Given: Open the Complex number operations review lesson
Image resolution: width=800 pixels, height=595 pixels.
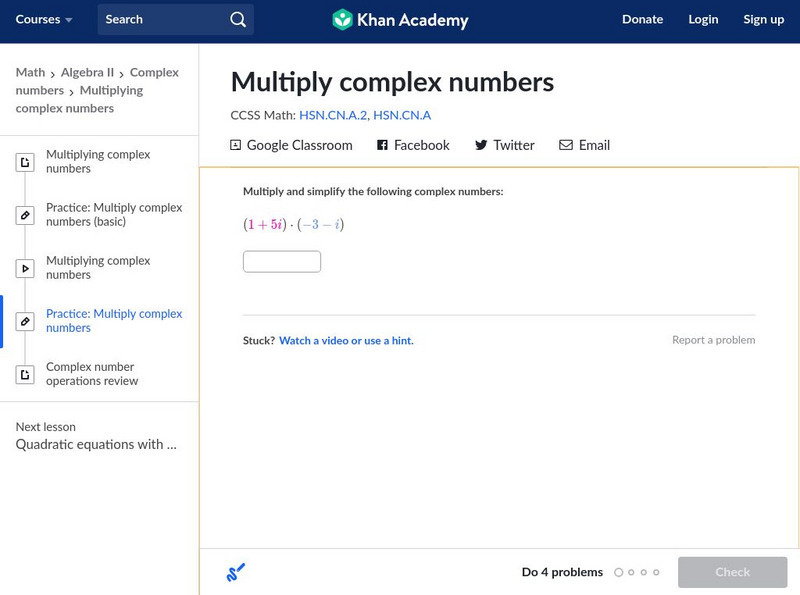Looking at the screenshot, I should coord(92,374).
